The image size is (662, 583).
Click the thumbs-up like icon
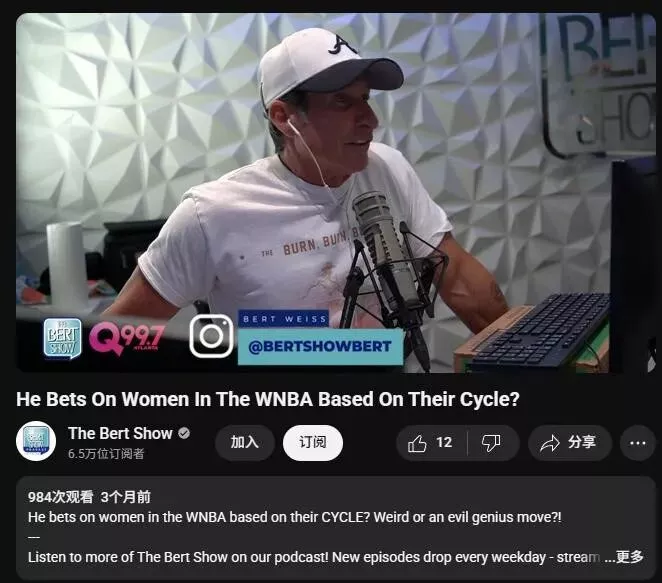[x=417, y=443]
